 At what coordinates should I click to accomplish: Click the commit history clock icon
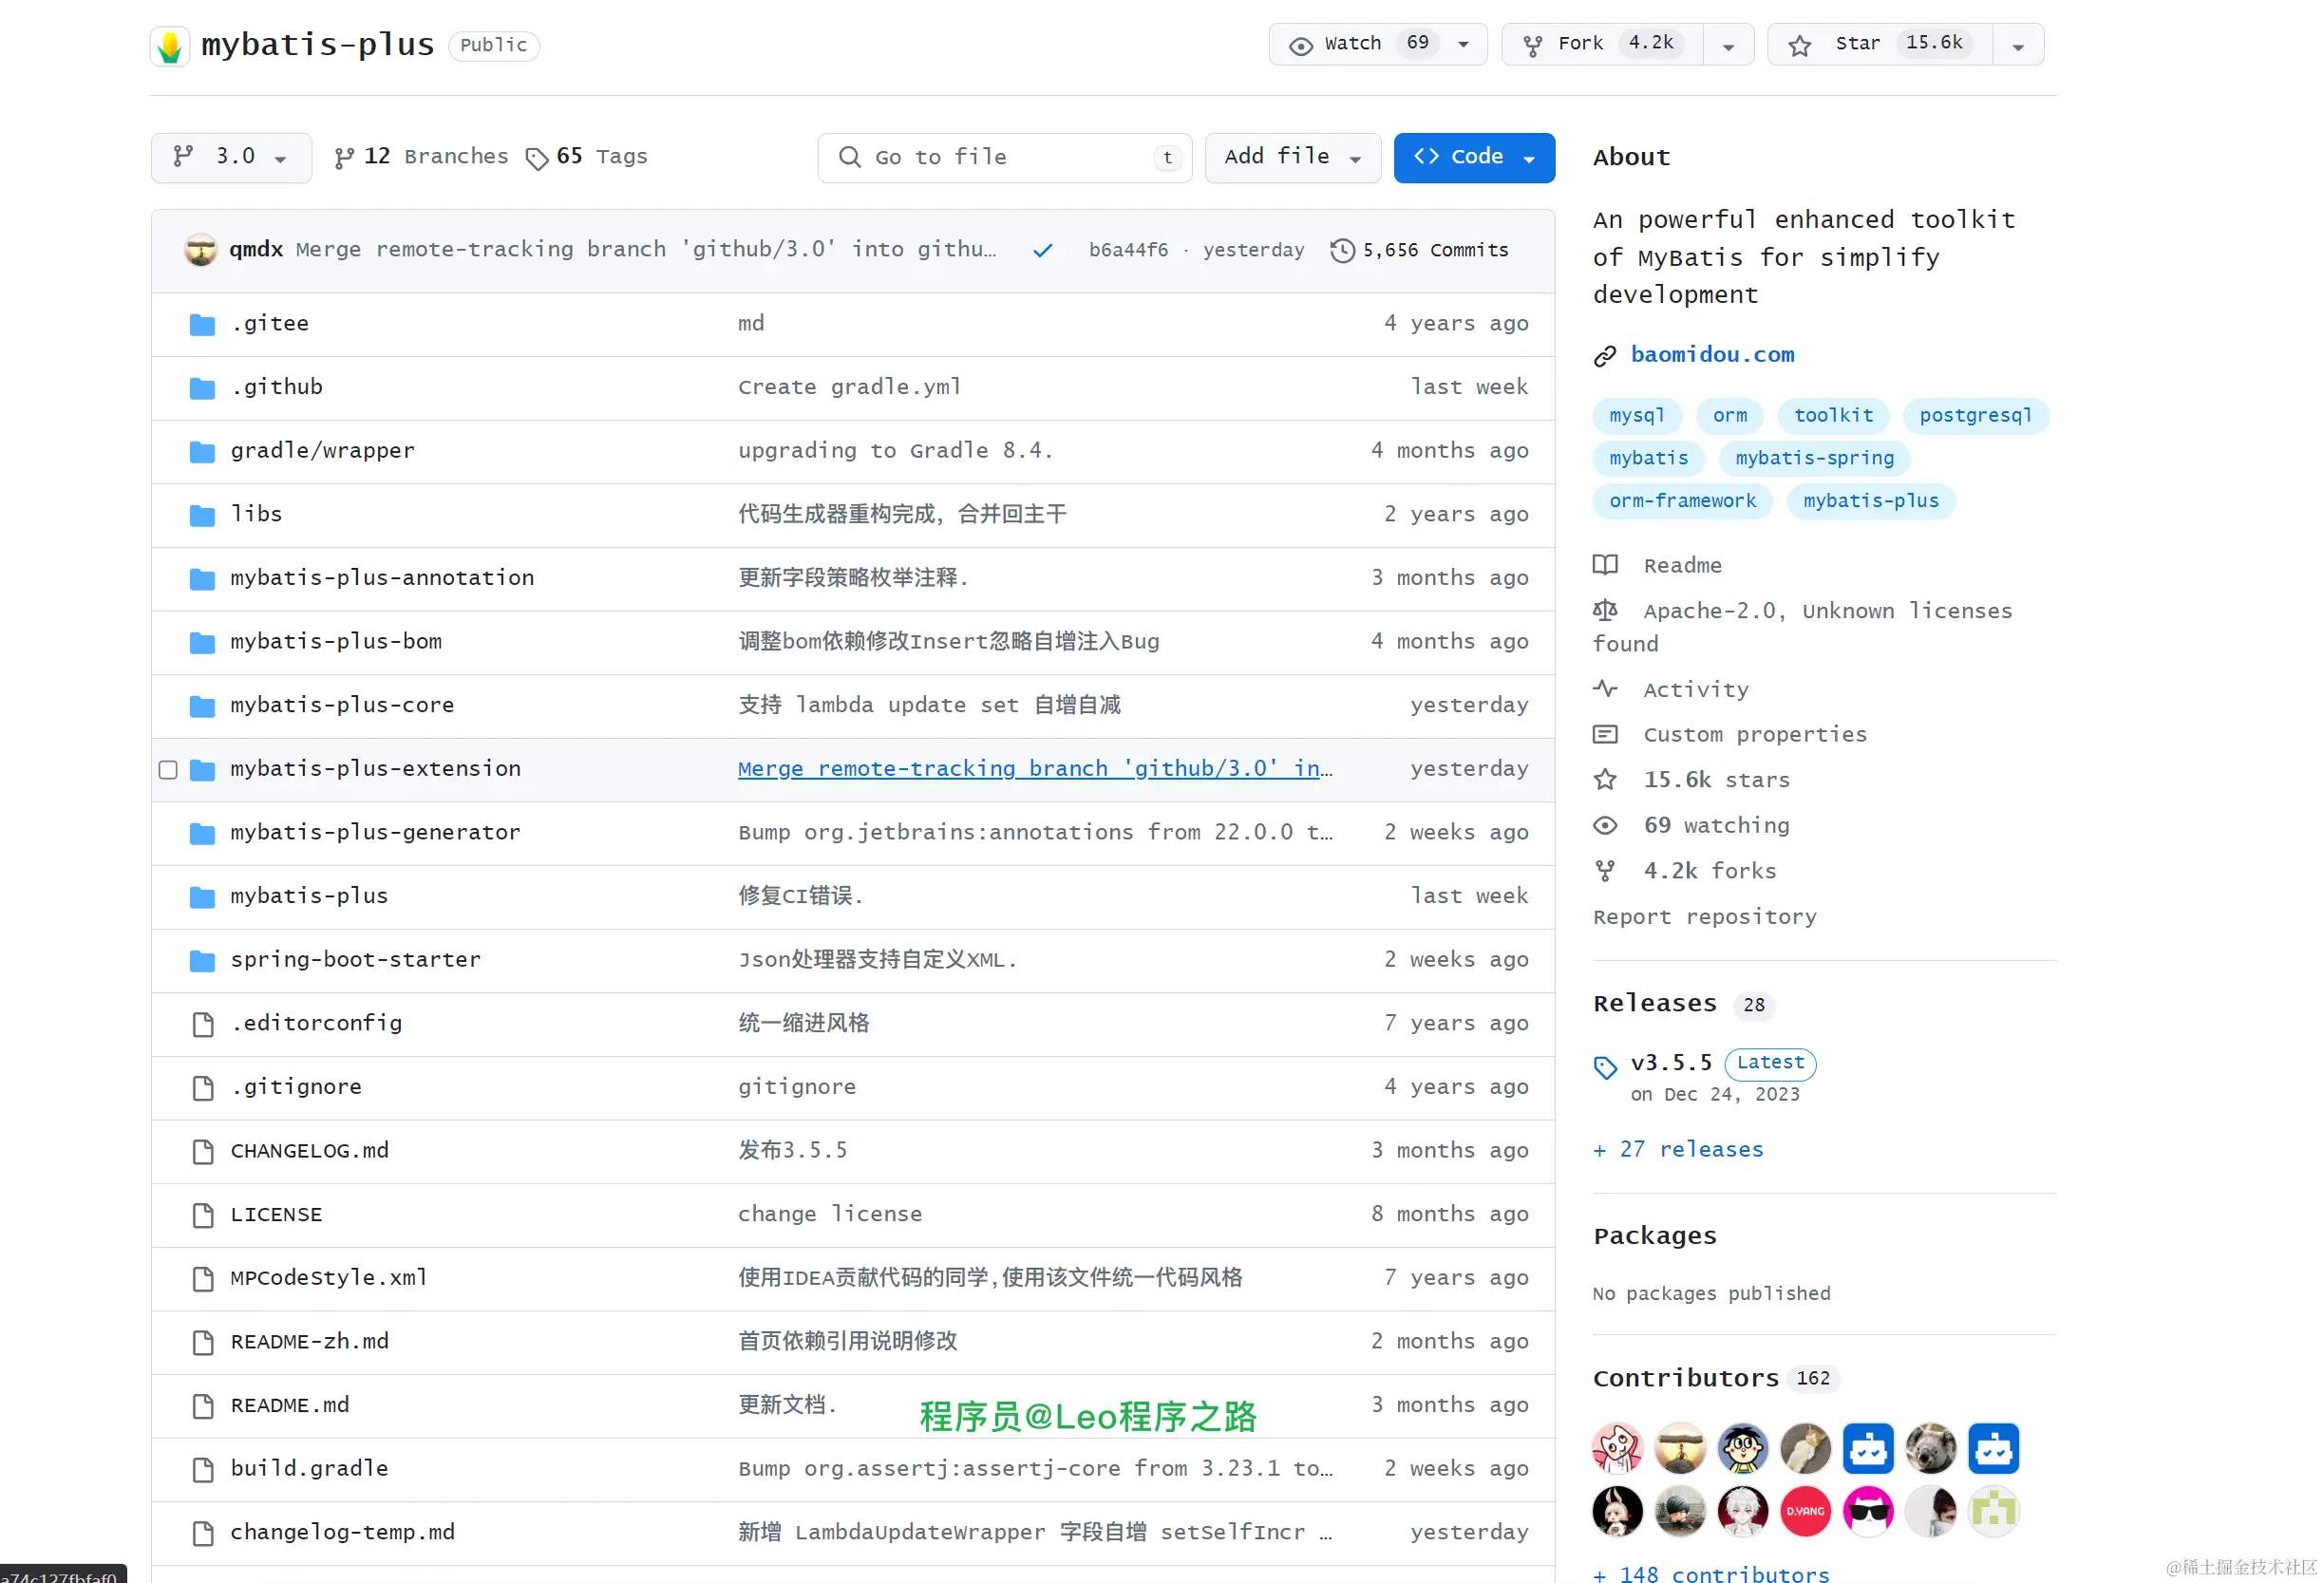[1342, 250]
